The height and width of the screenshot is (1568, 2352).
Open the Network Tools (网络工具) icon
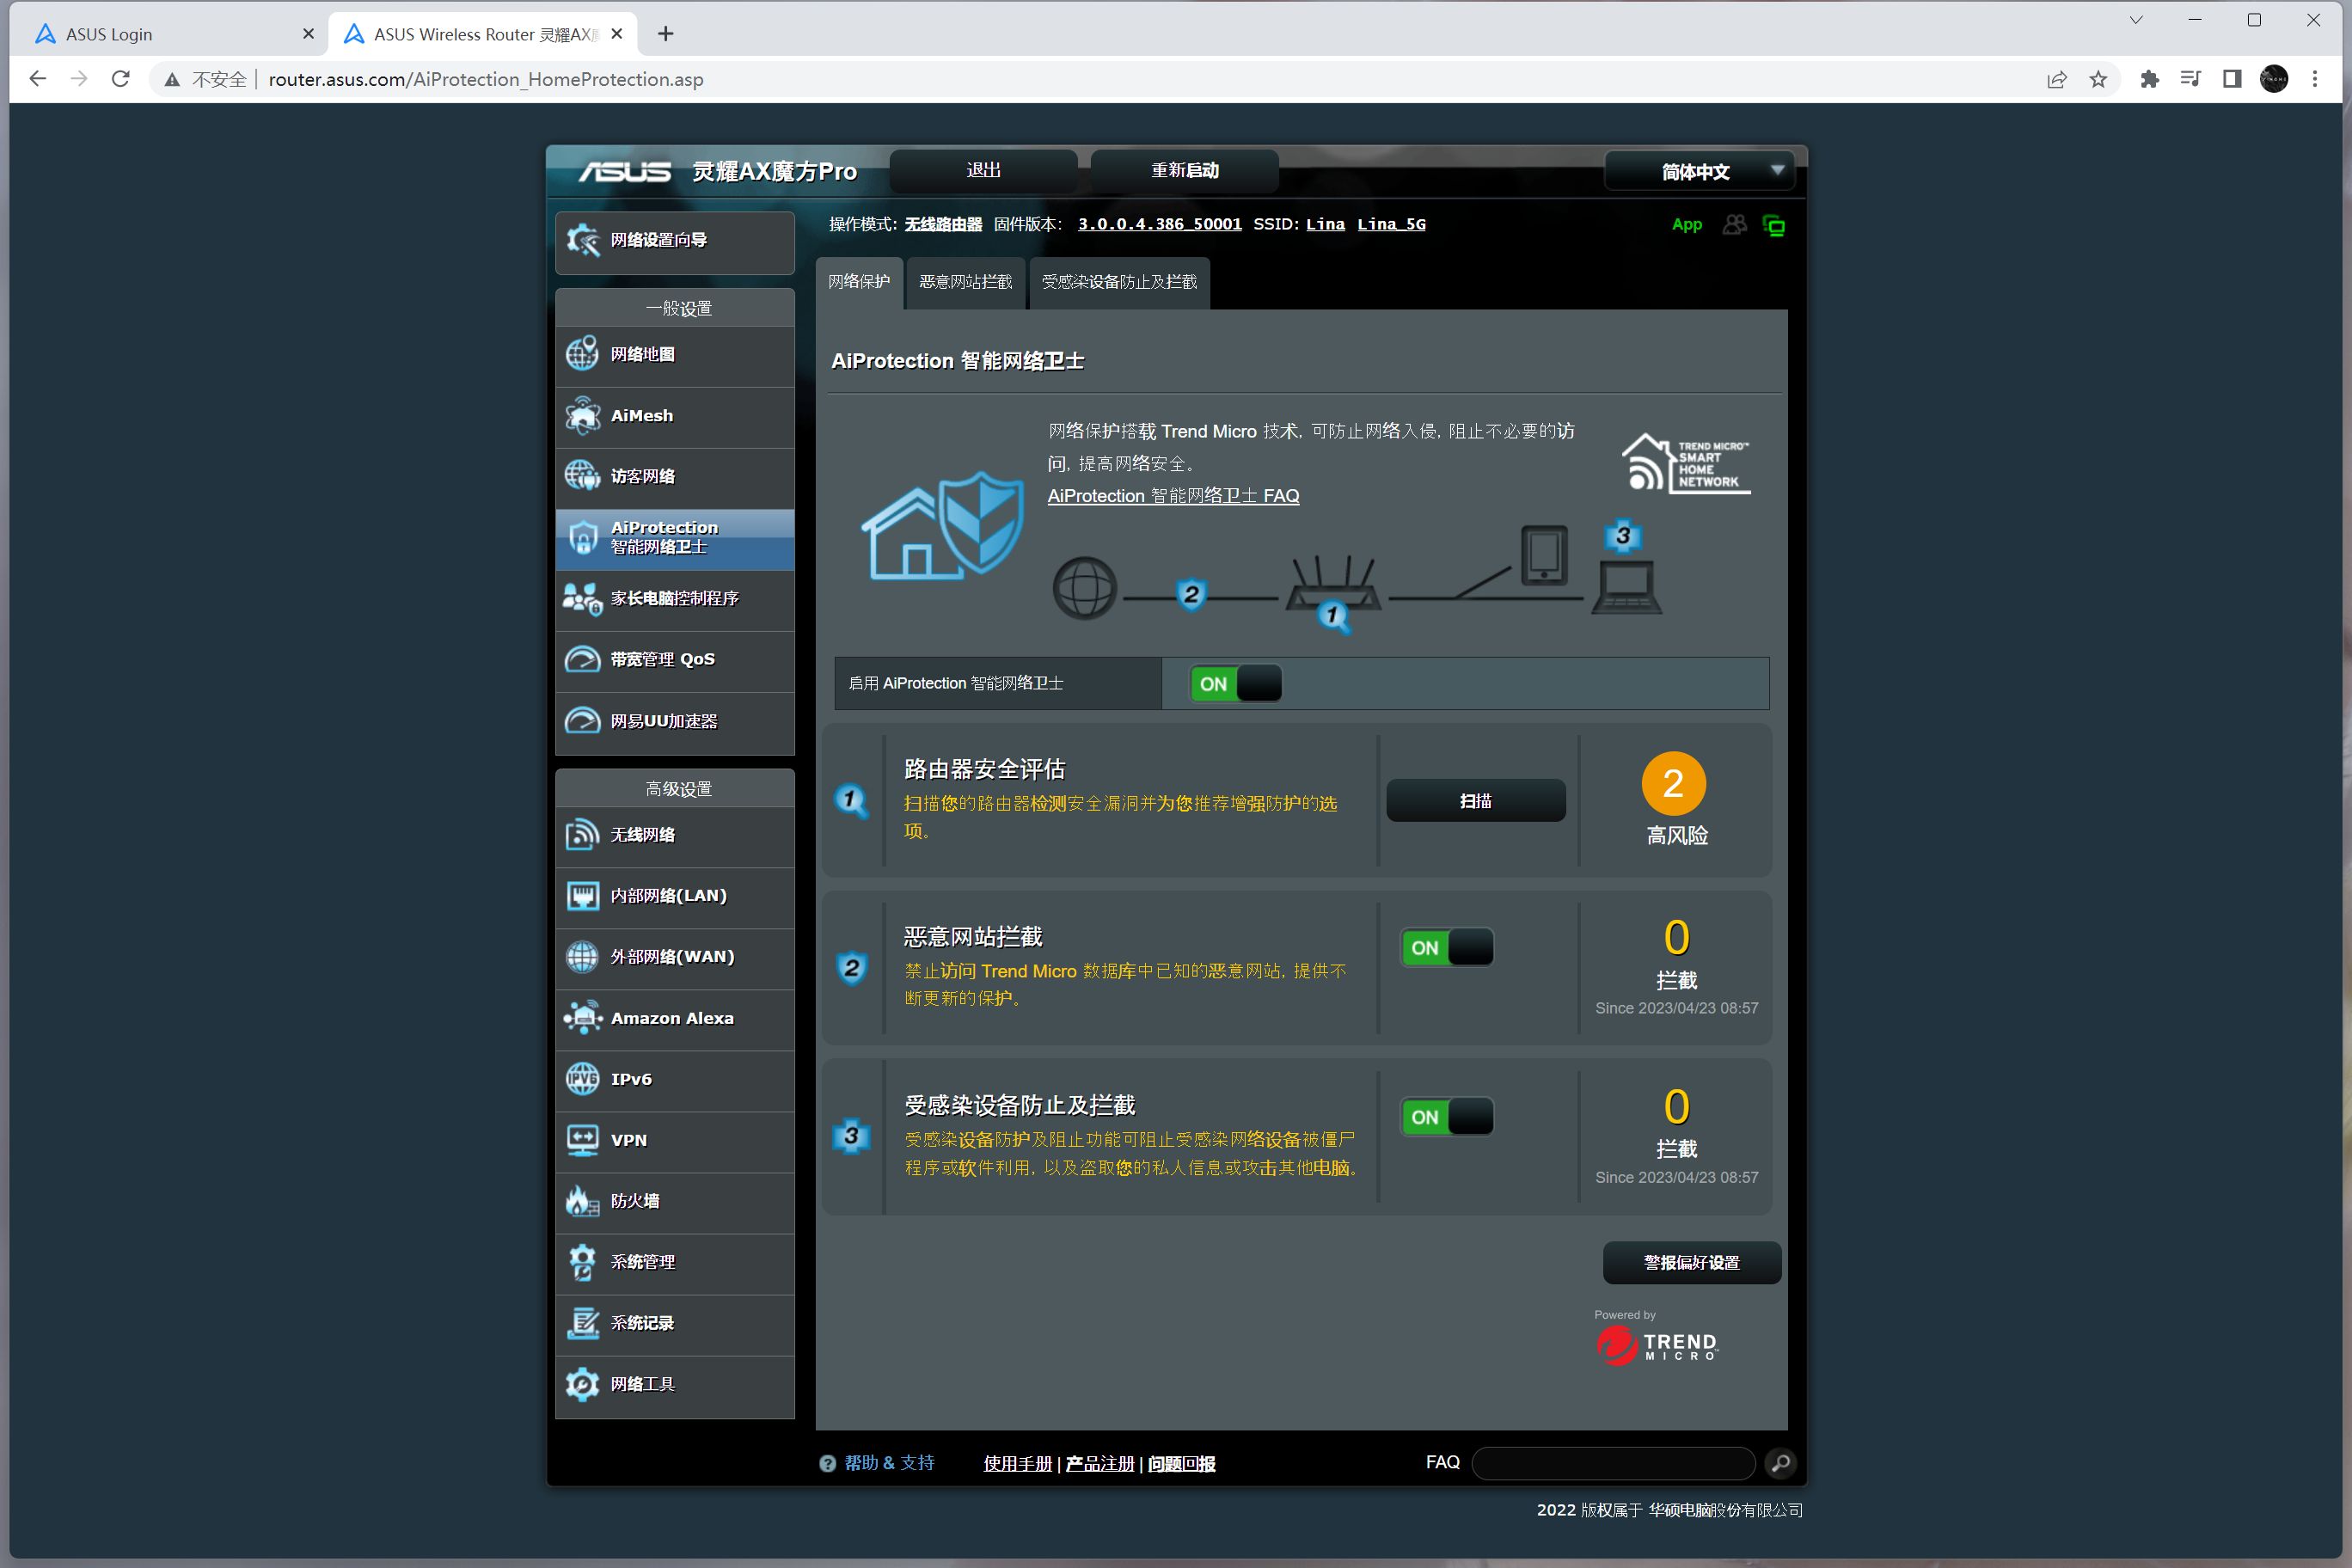coord(582,1384)
